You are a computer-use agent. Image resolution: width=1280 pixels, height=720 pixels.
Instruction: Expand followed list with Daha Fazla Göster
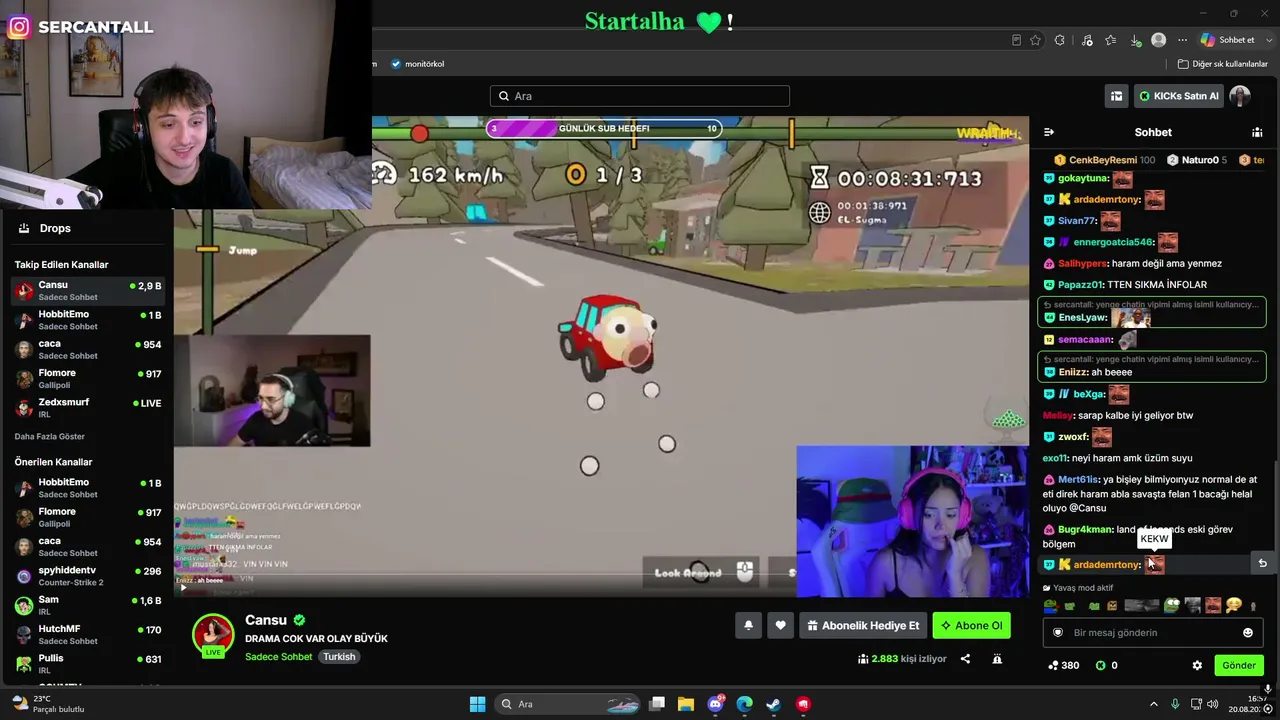point(49,436)
